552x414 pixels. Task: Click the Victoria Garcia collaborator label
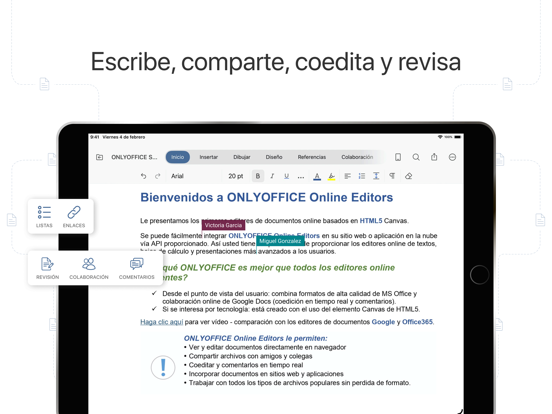coord(223,225)
